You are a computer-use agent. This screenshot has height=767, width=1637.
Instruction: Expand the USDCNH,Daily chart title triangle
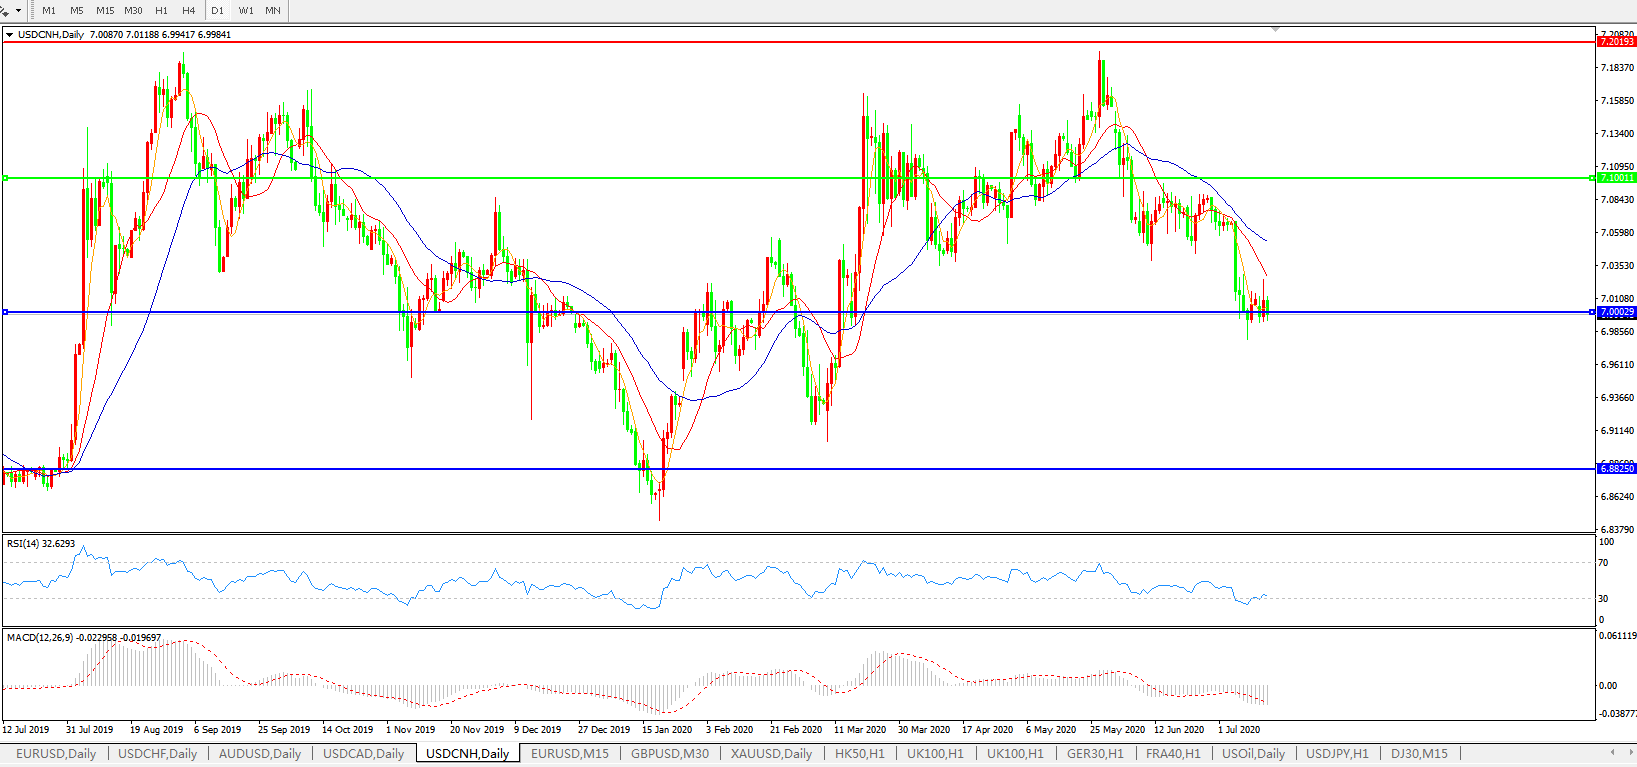(10, 35)
